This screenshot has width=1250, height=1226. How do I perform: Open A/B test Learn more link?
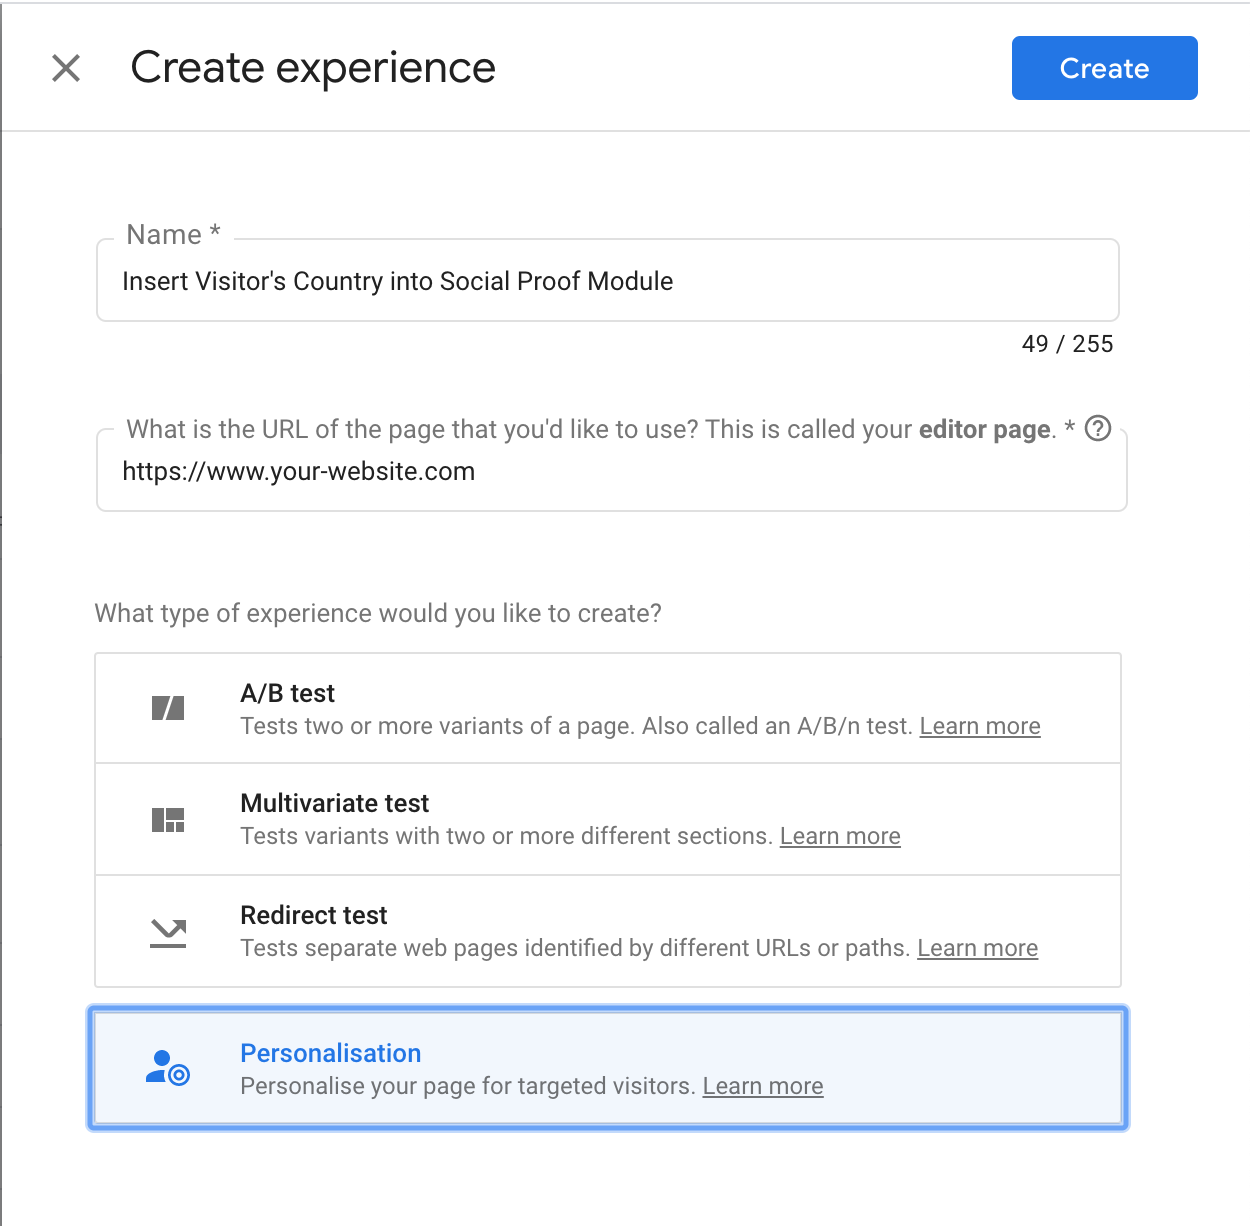[x=980, y=726]
